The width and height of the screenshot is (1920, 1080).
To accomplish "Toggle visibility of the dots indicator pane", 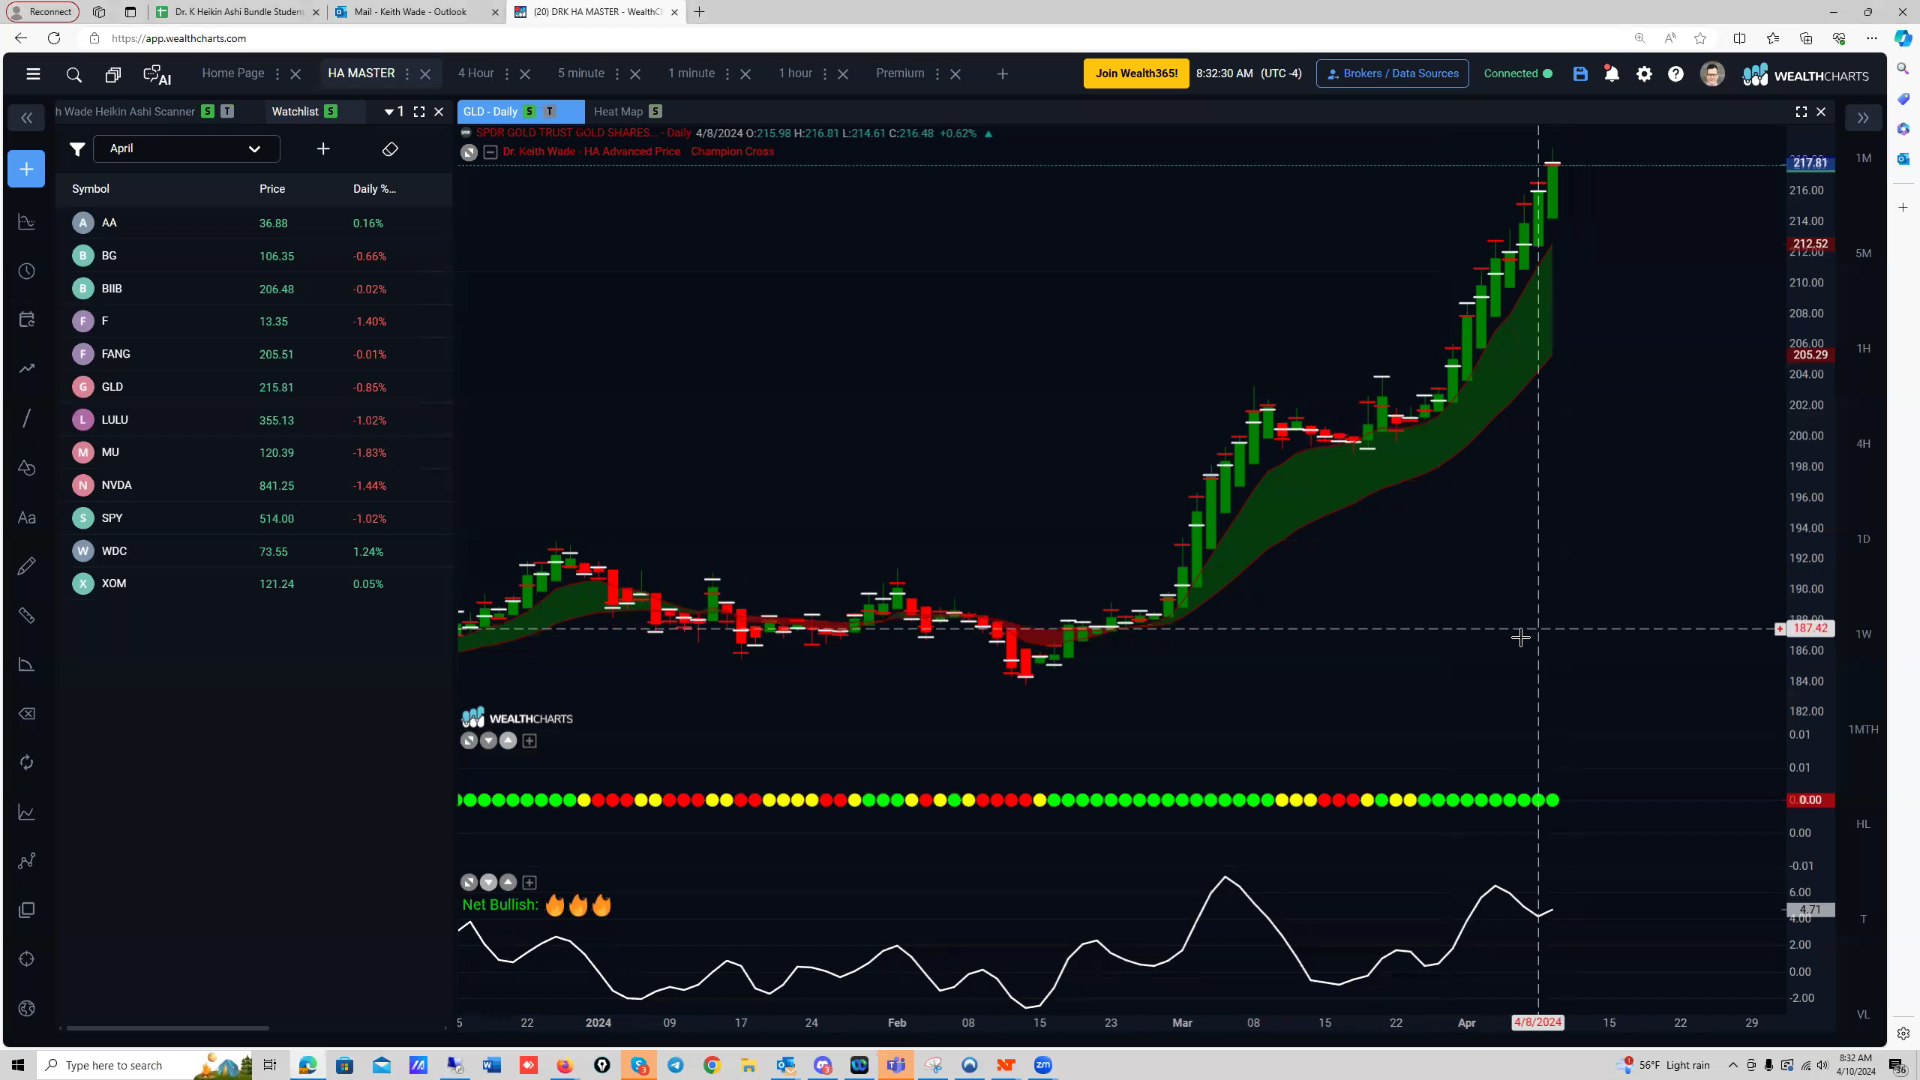I will [468, 741].
